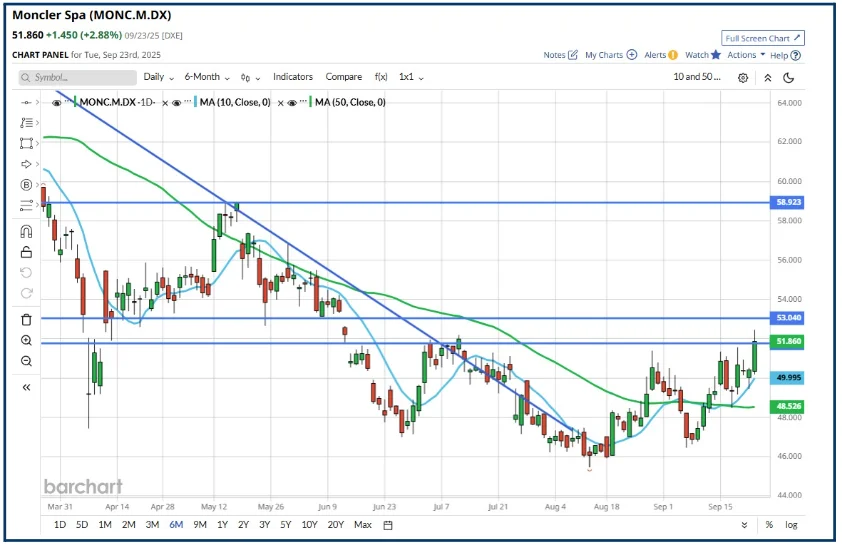Click the 48.526 MA value label
Image resolution: width=842 pixels, height=545 pixels.
[x=788, y=406]
